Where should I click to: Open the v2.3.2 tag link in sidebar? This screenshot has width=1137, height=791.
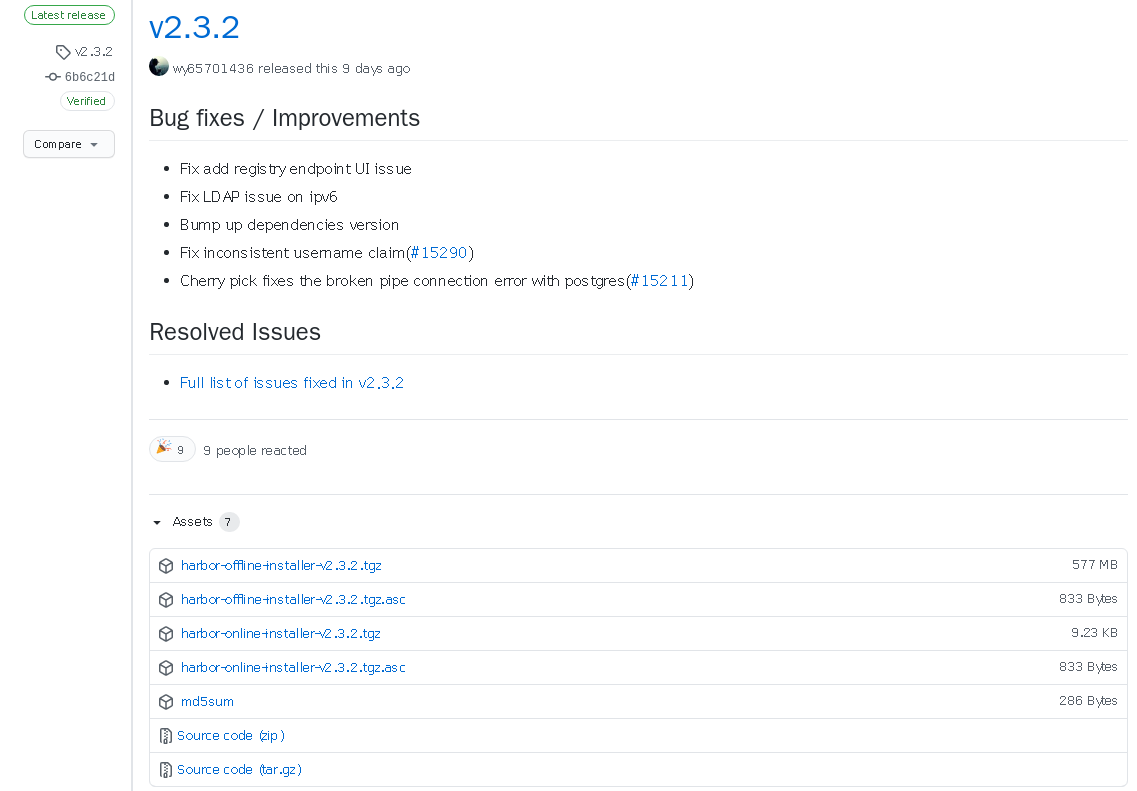click(x=94, y=52)
